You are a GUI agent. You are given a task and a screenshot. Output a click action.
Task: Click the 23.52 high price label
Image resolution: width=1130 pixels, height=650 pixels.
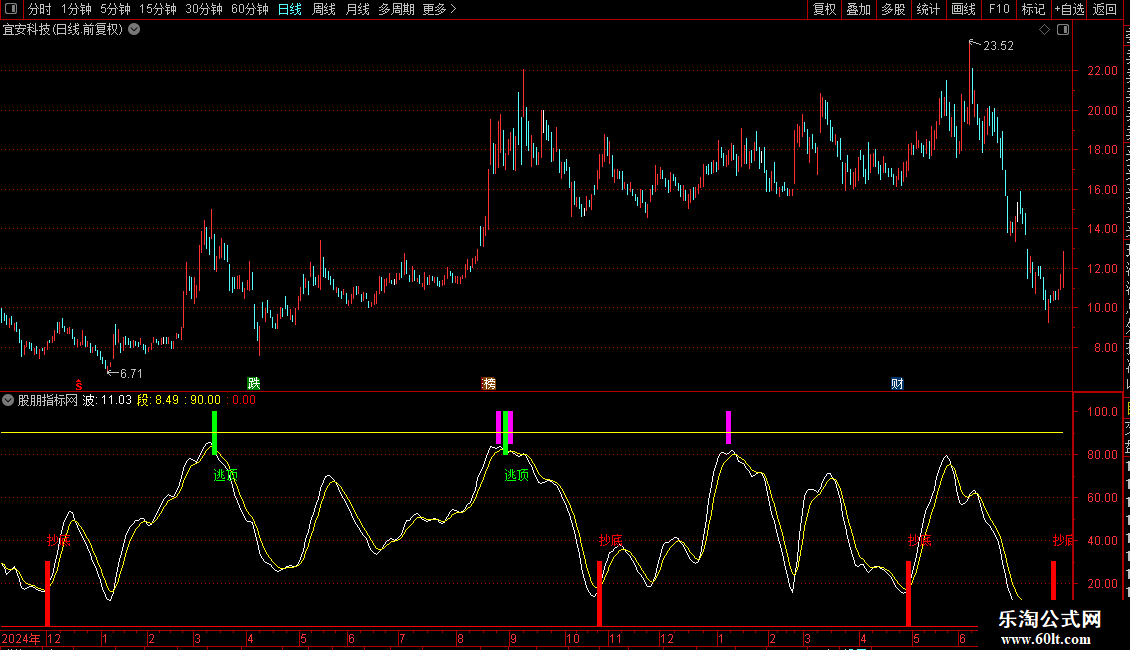coord(998,46)
